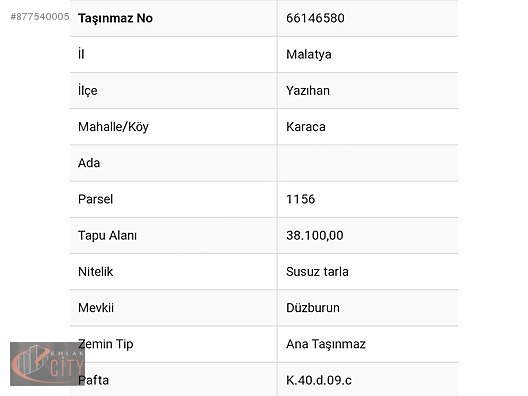Image resolution: width=528 pixels, height=396 pixels.
Task: Select the Karaca value cell
Action: pos(368,127)
